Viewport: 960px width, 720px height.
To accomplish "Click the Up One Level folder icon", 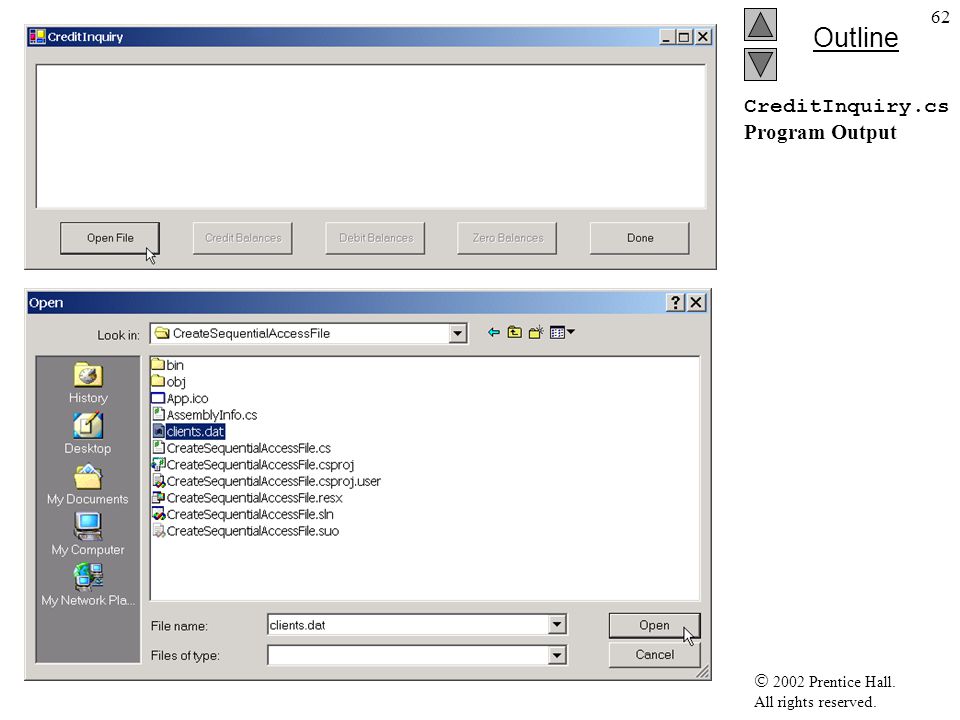I will (x=514, y=332).
